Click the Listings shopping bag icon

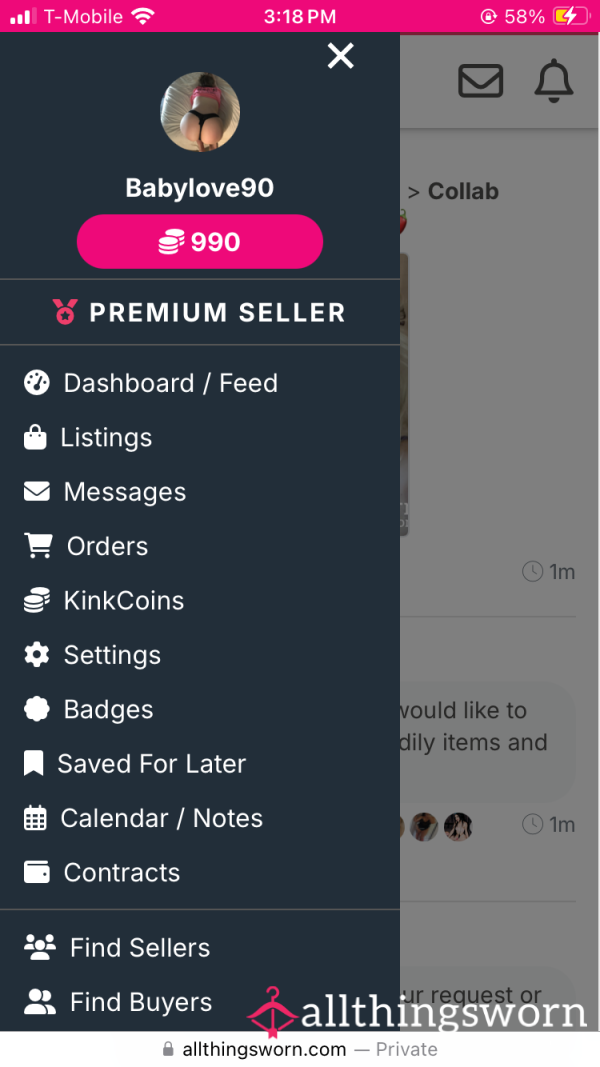[x=35, y=437]
